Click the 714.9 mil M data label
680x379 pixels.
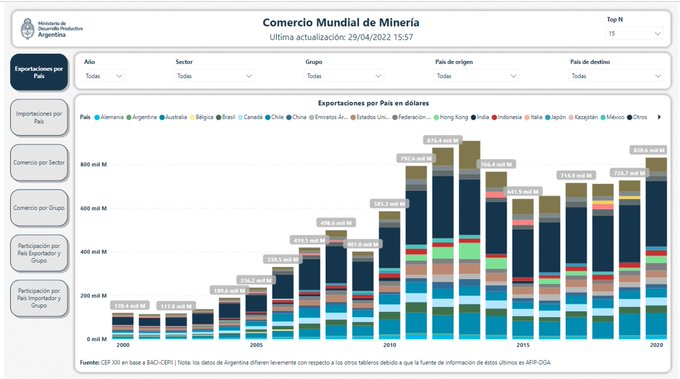[x=576, y=176]
